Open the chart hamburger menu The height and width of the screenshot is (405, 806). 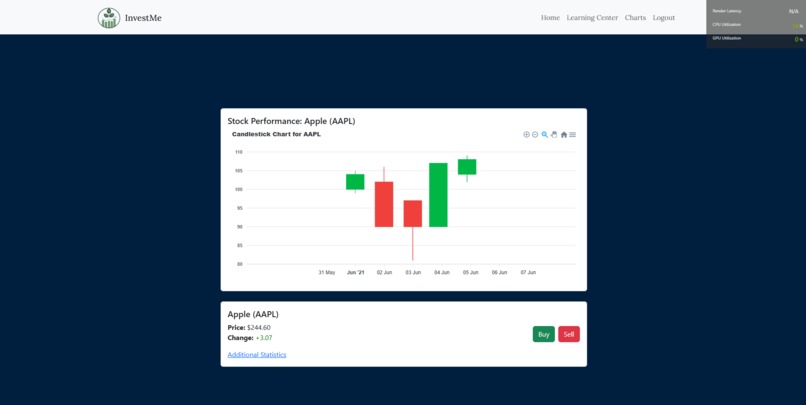pos(573,135)
